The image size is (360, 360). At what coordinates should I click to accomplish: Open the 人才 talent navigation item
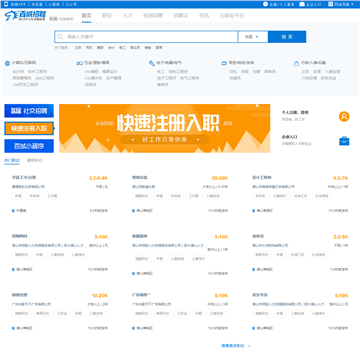[x=127, y=16]
